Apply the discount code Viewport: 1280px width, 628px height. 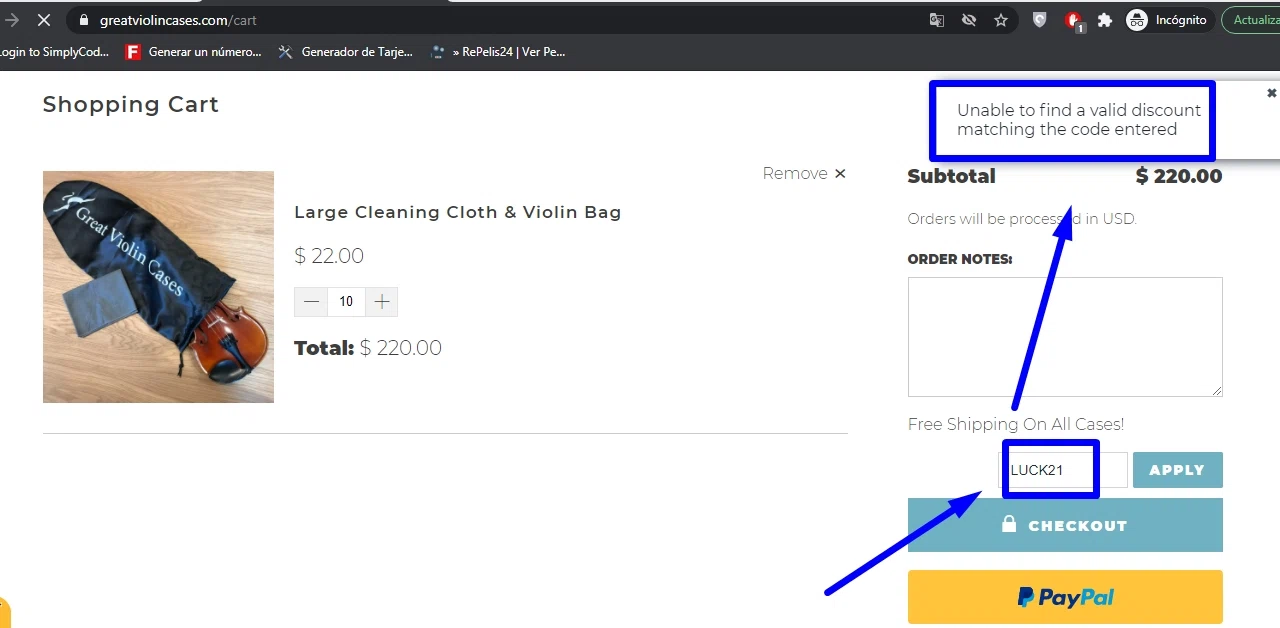click(1178, 470)
